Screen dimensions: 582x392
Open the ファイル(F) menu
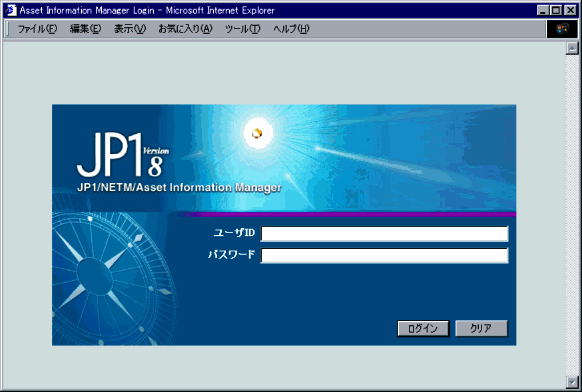coord(37,29)
